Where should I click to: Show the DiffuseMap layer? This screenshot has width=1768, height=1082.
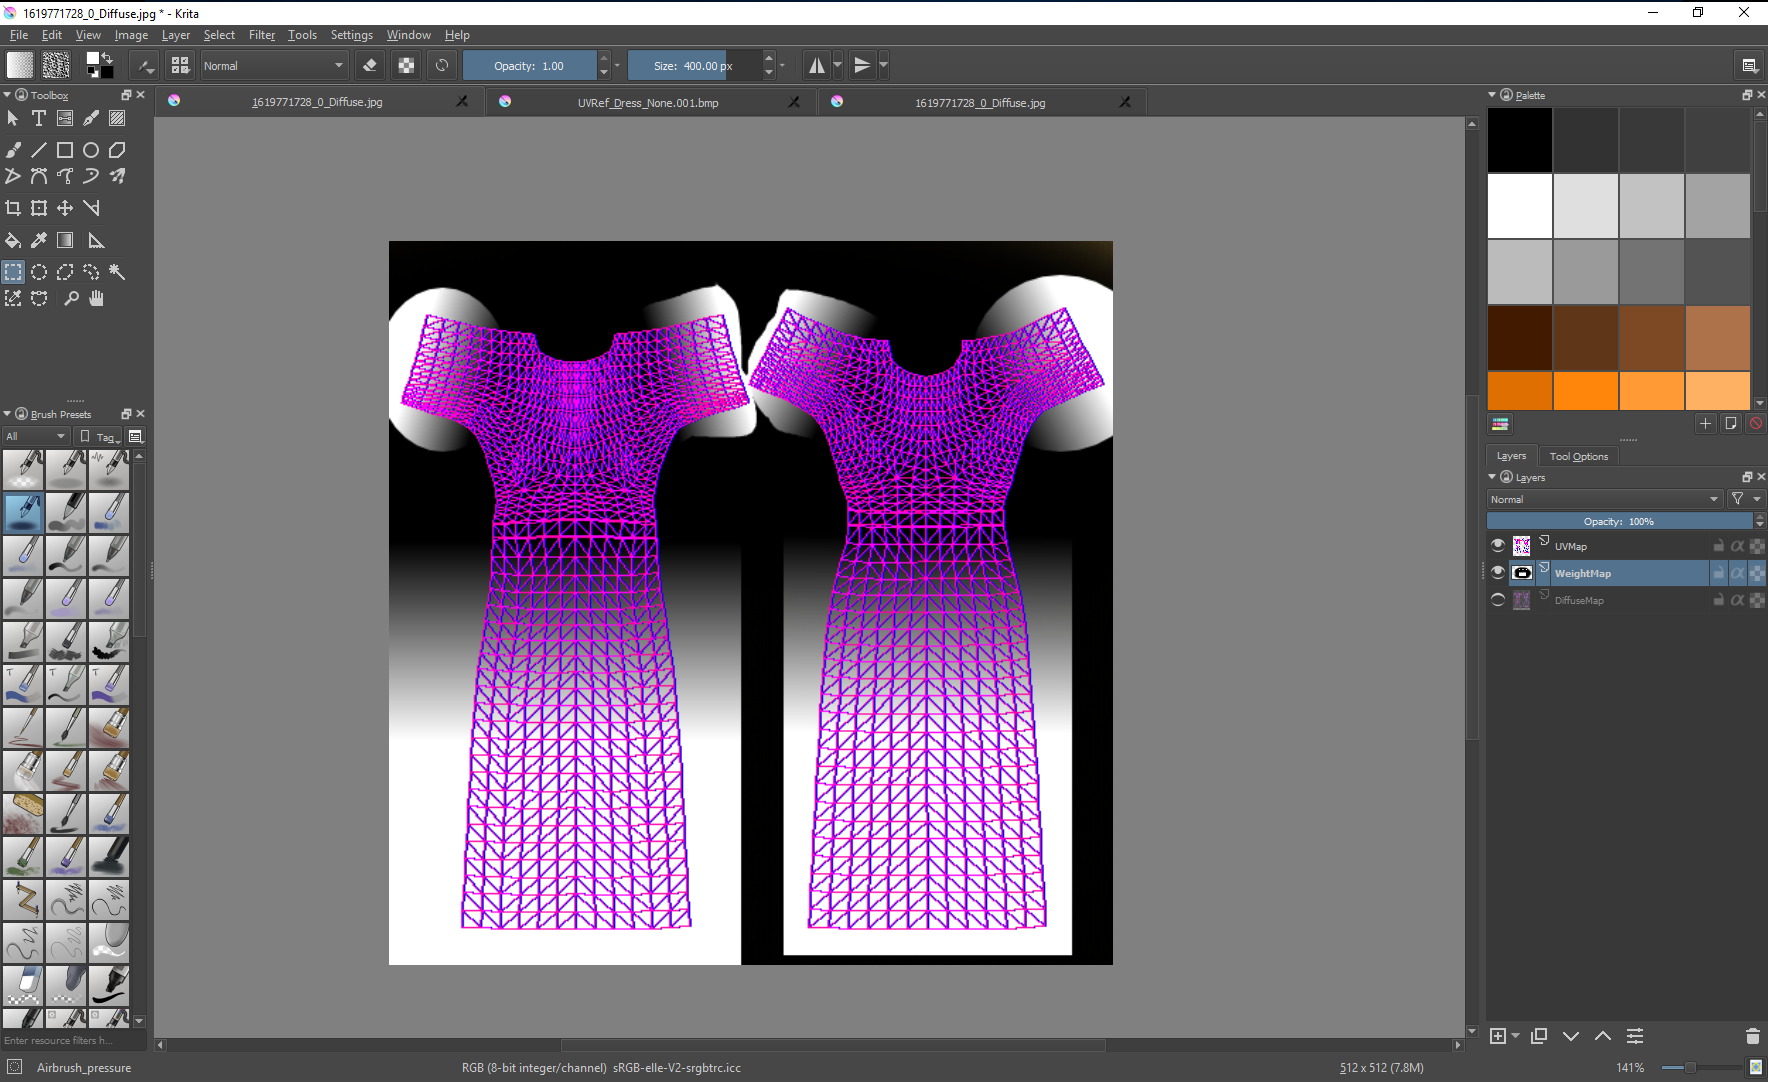pyautogui.click(x=1497, y=600)
